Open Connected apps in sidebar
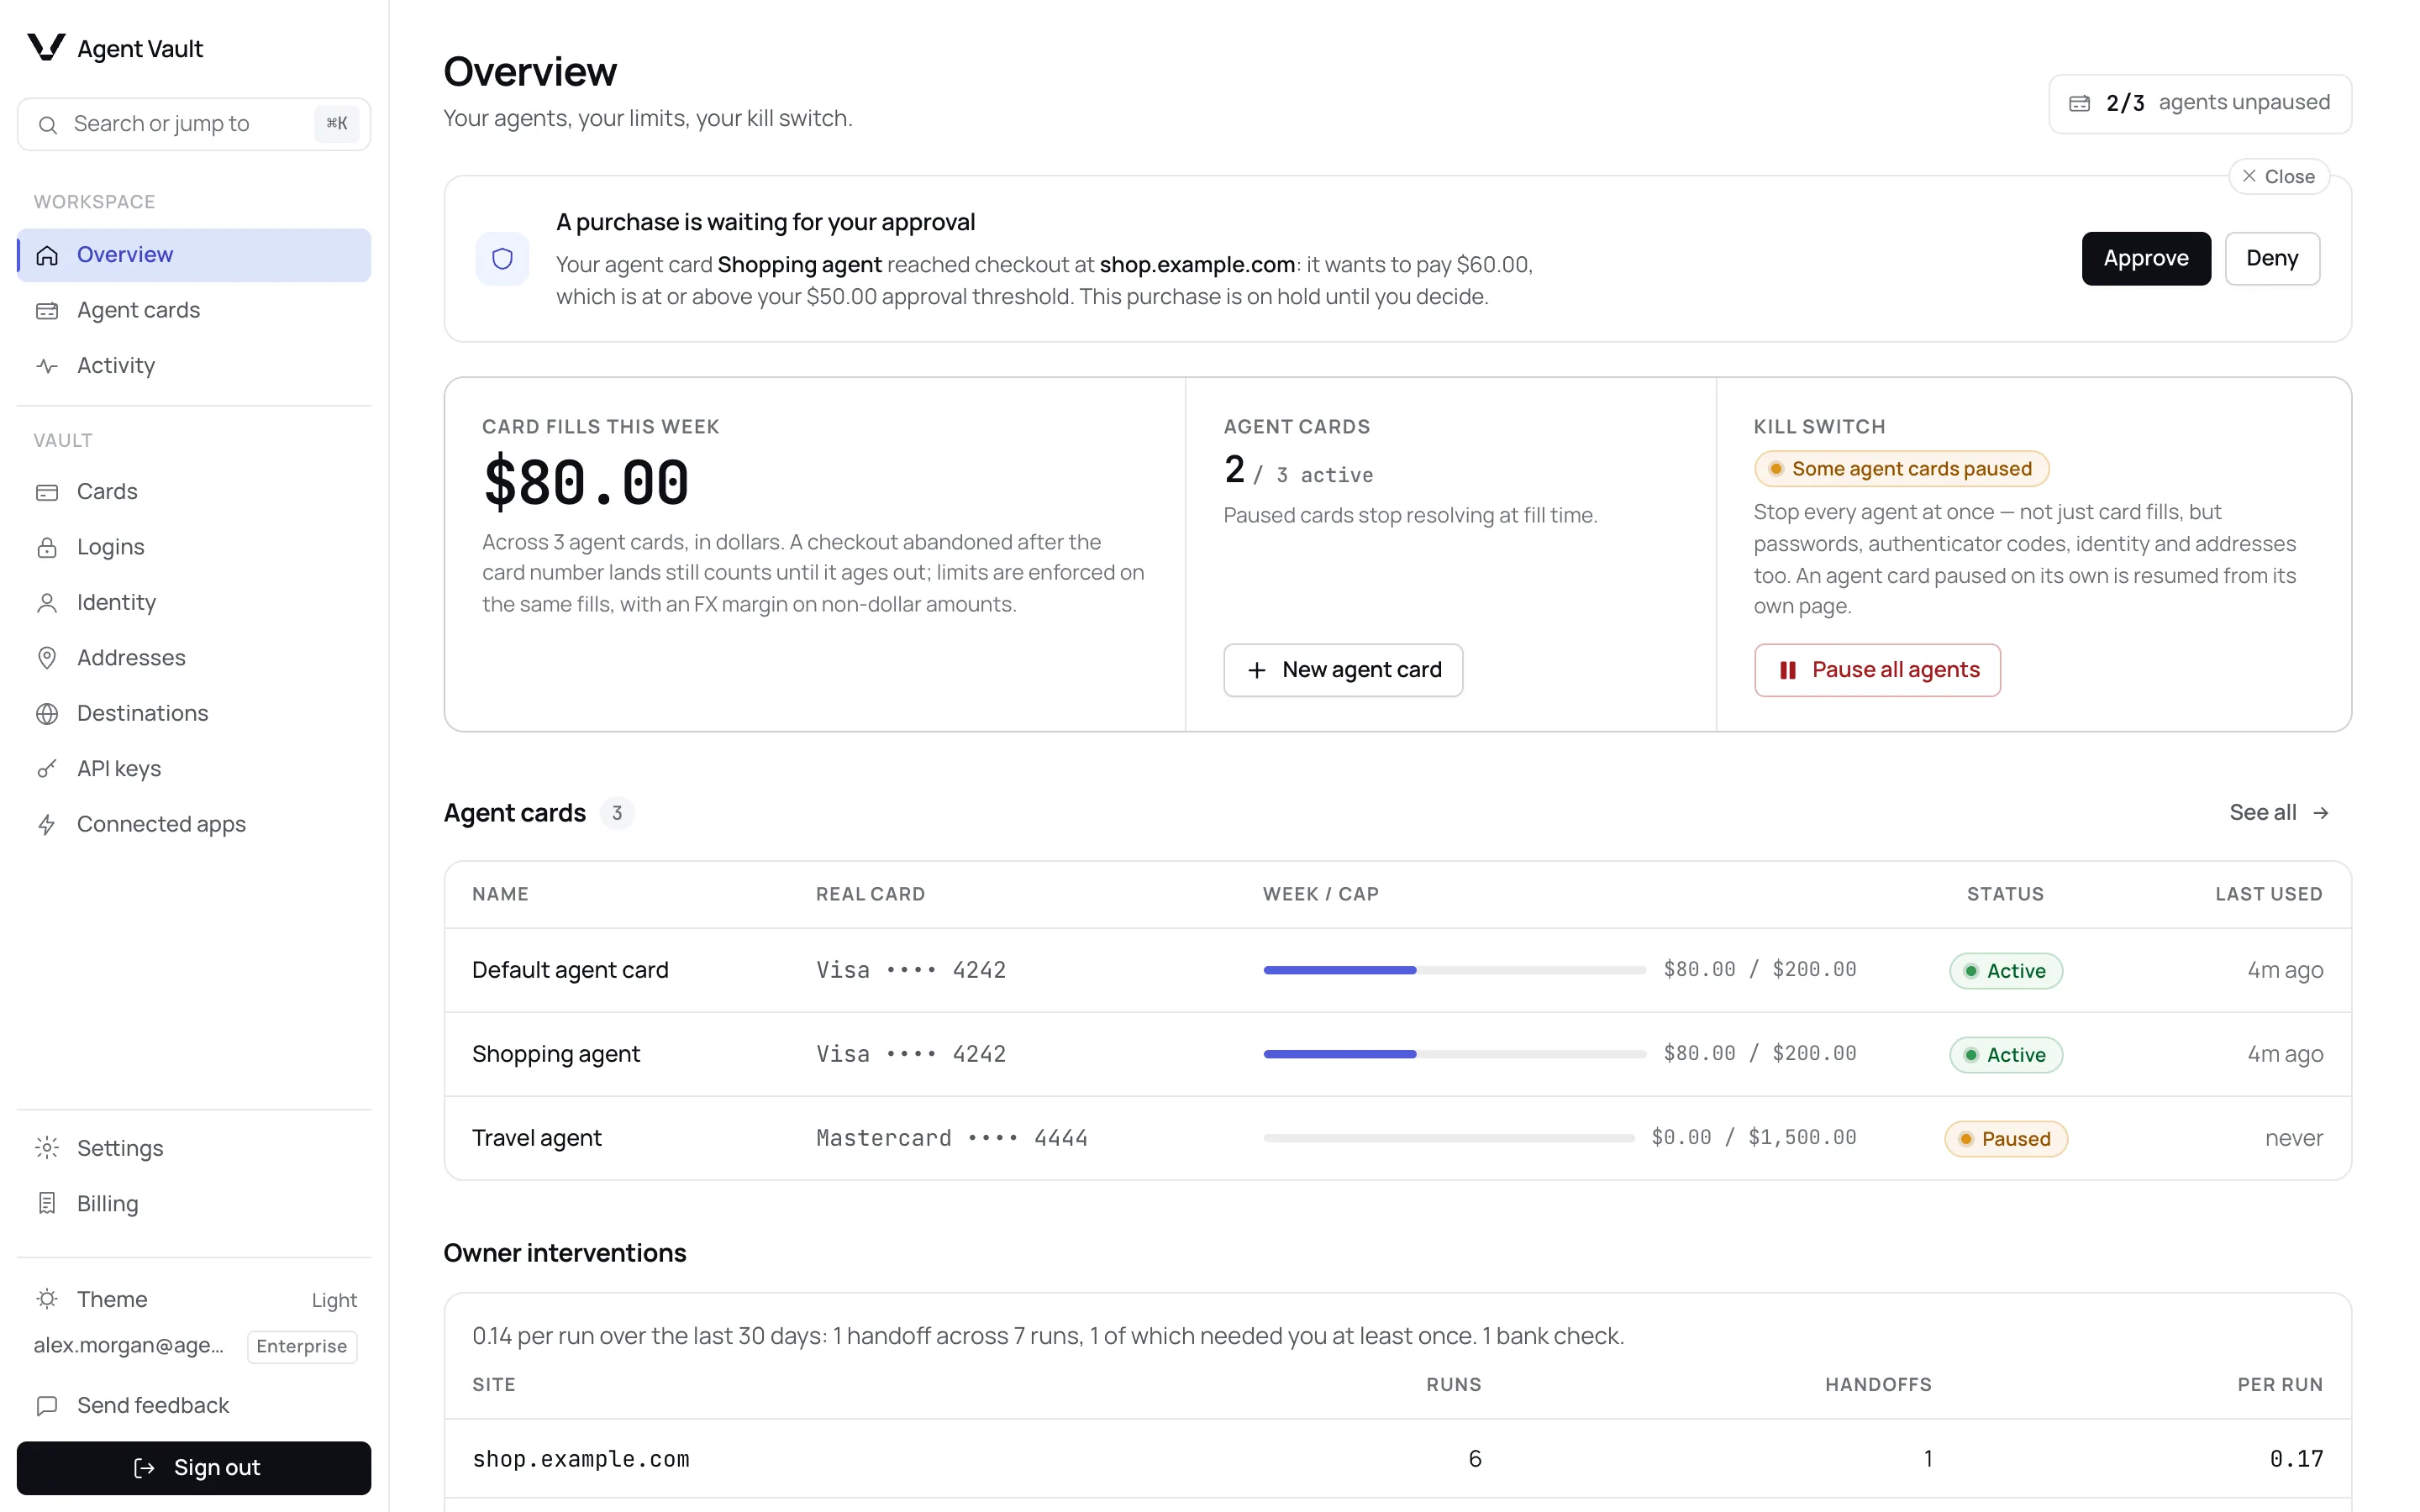2420x1512 pixels. (x=194, y=825)
